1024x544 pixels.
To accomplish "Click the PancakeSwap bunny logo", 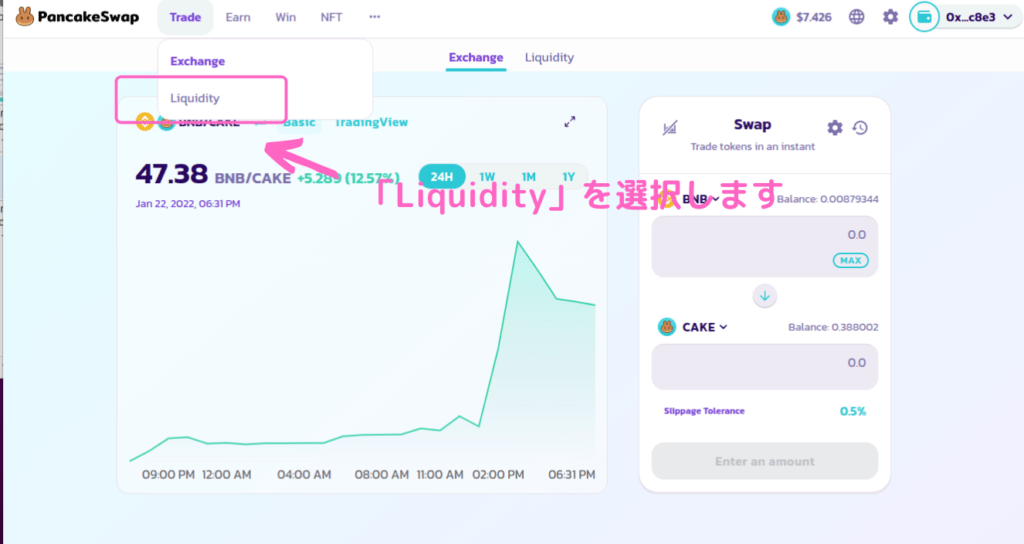I will click(x=25, y=16).
